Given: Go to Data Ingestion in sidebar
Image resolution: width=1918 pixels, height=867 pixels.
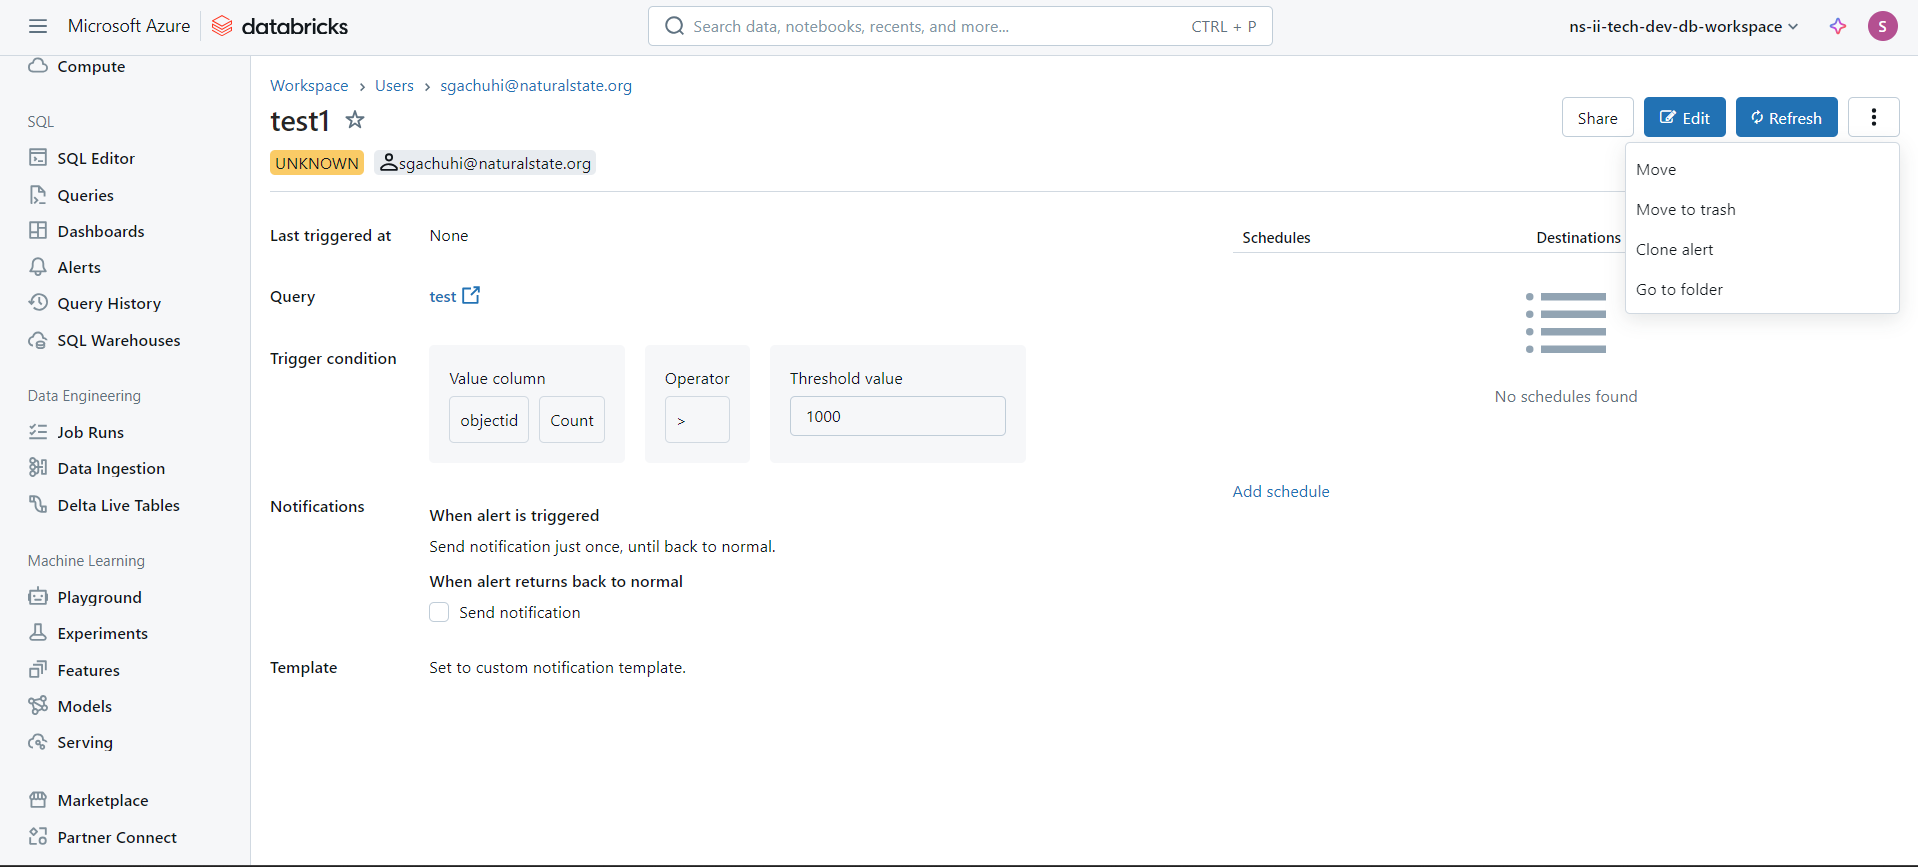Looking at the screenshot, I should [110, 468].
